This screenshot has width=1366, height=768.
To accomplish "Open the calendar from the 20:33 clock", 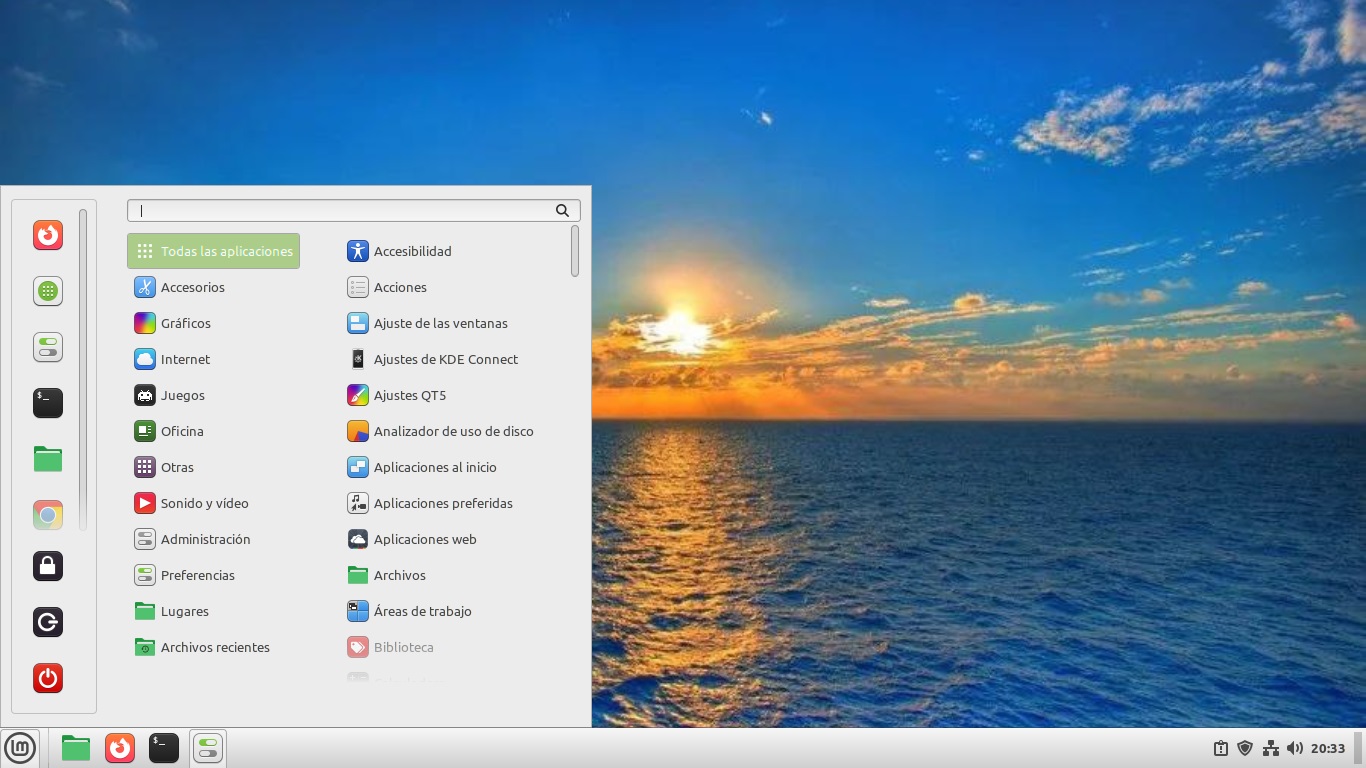I will point(1328,748).
